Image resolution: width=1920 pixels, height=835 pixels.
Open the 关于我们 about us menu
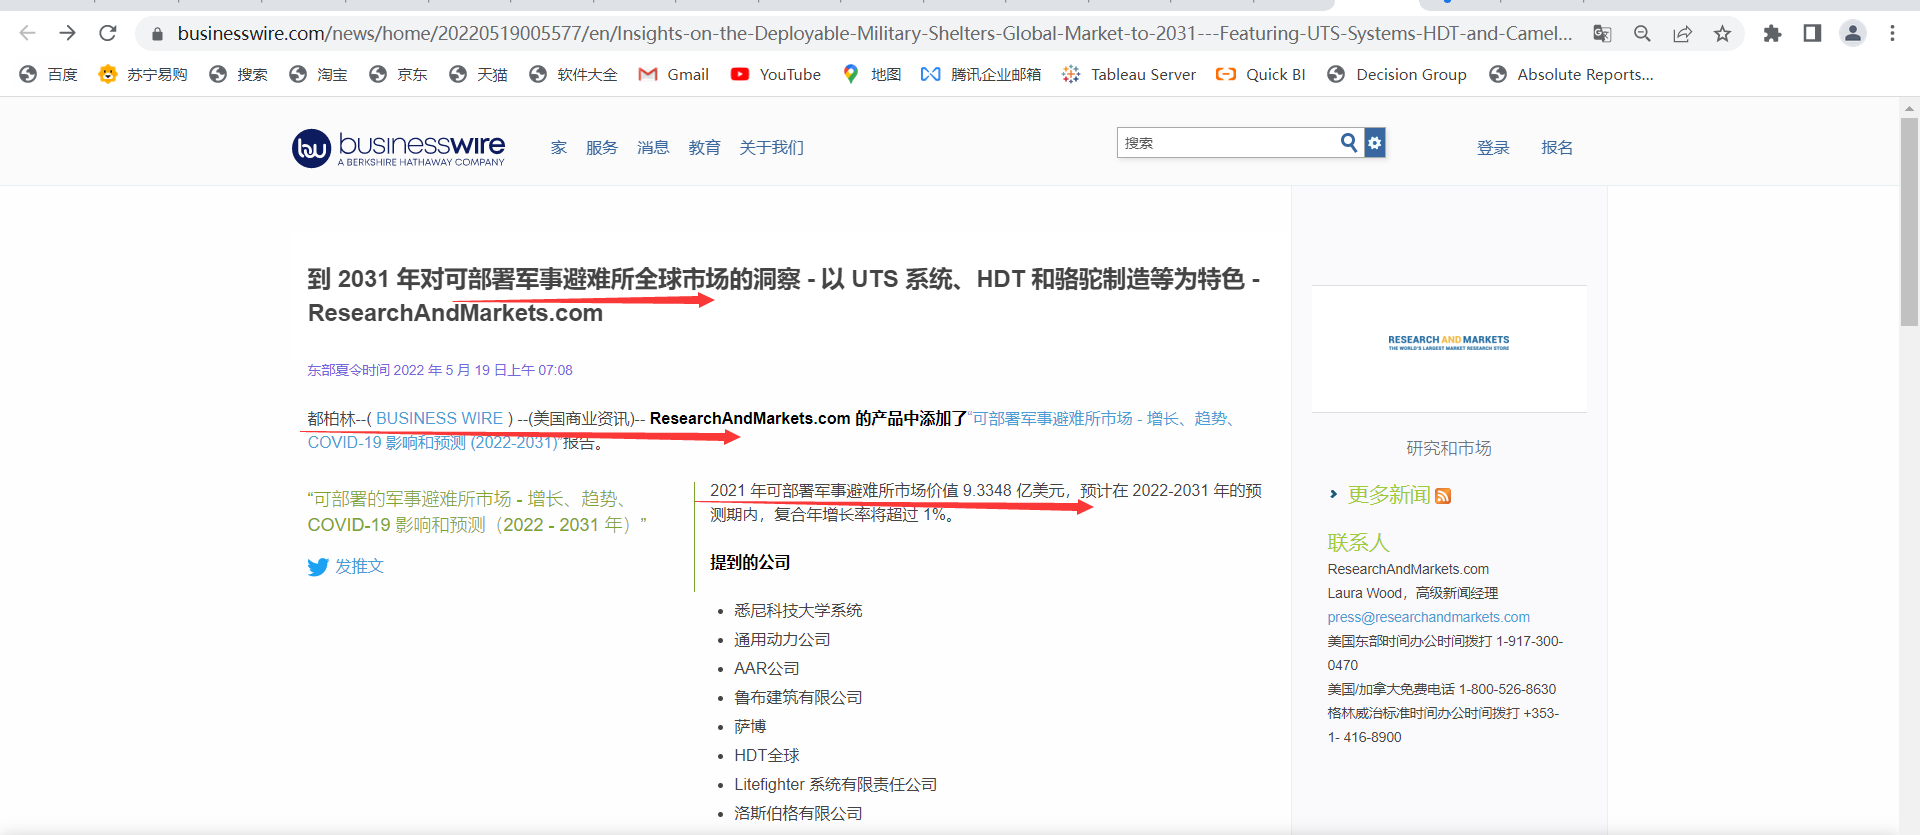(771, 148)
